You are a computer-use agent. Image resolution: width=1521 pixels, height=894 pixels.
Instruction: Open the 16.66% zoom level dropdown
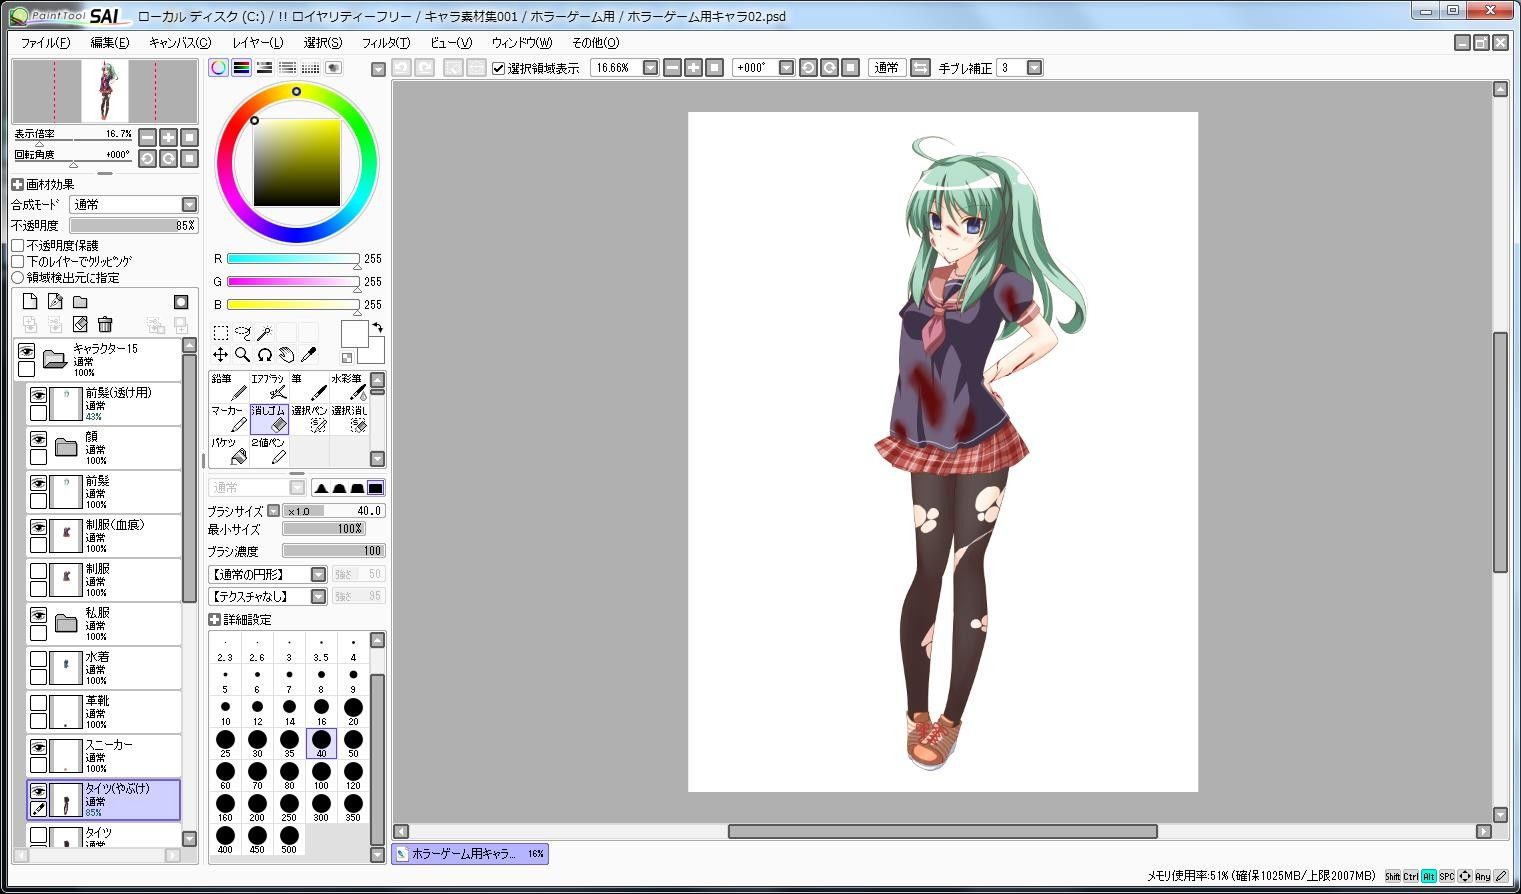[x=650, y=68]
